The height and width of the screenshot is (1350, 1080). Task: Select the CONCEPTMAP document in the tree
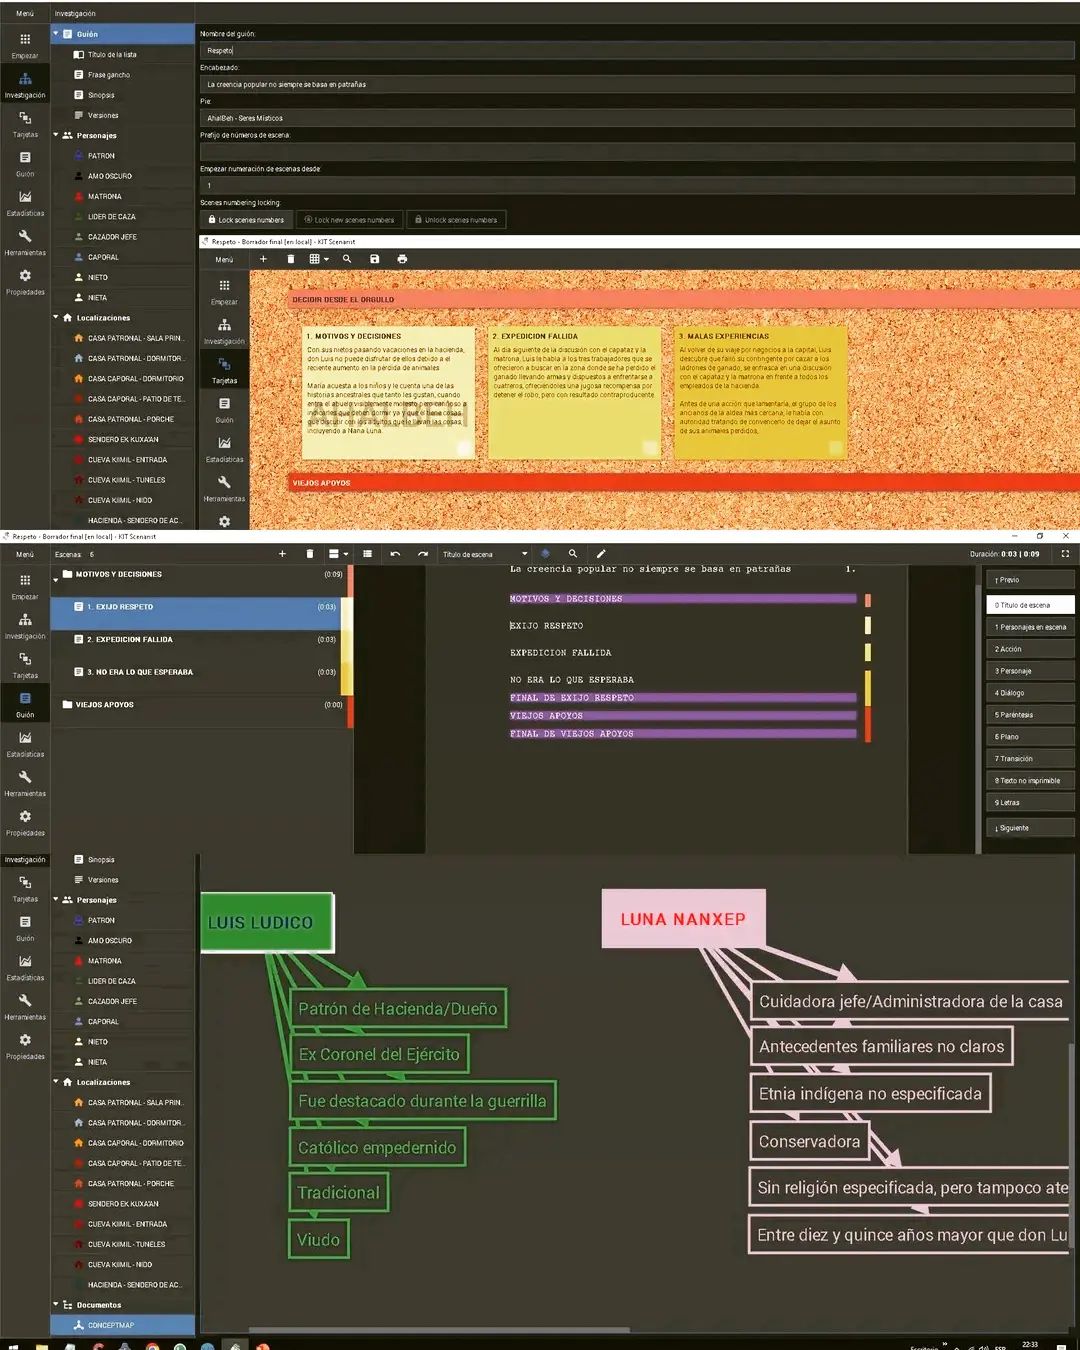pos(110,1325)
